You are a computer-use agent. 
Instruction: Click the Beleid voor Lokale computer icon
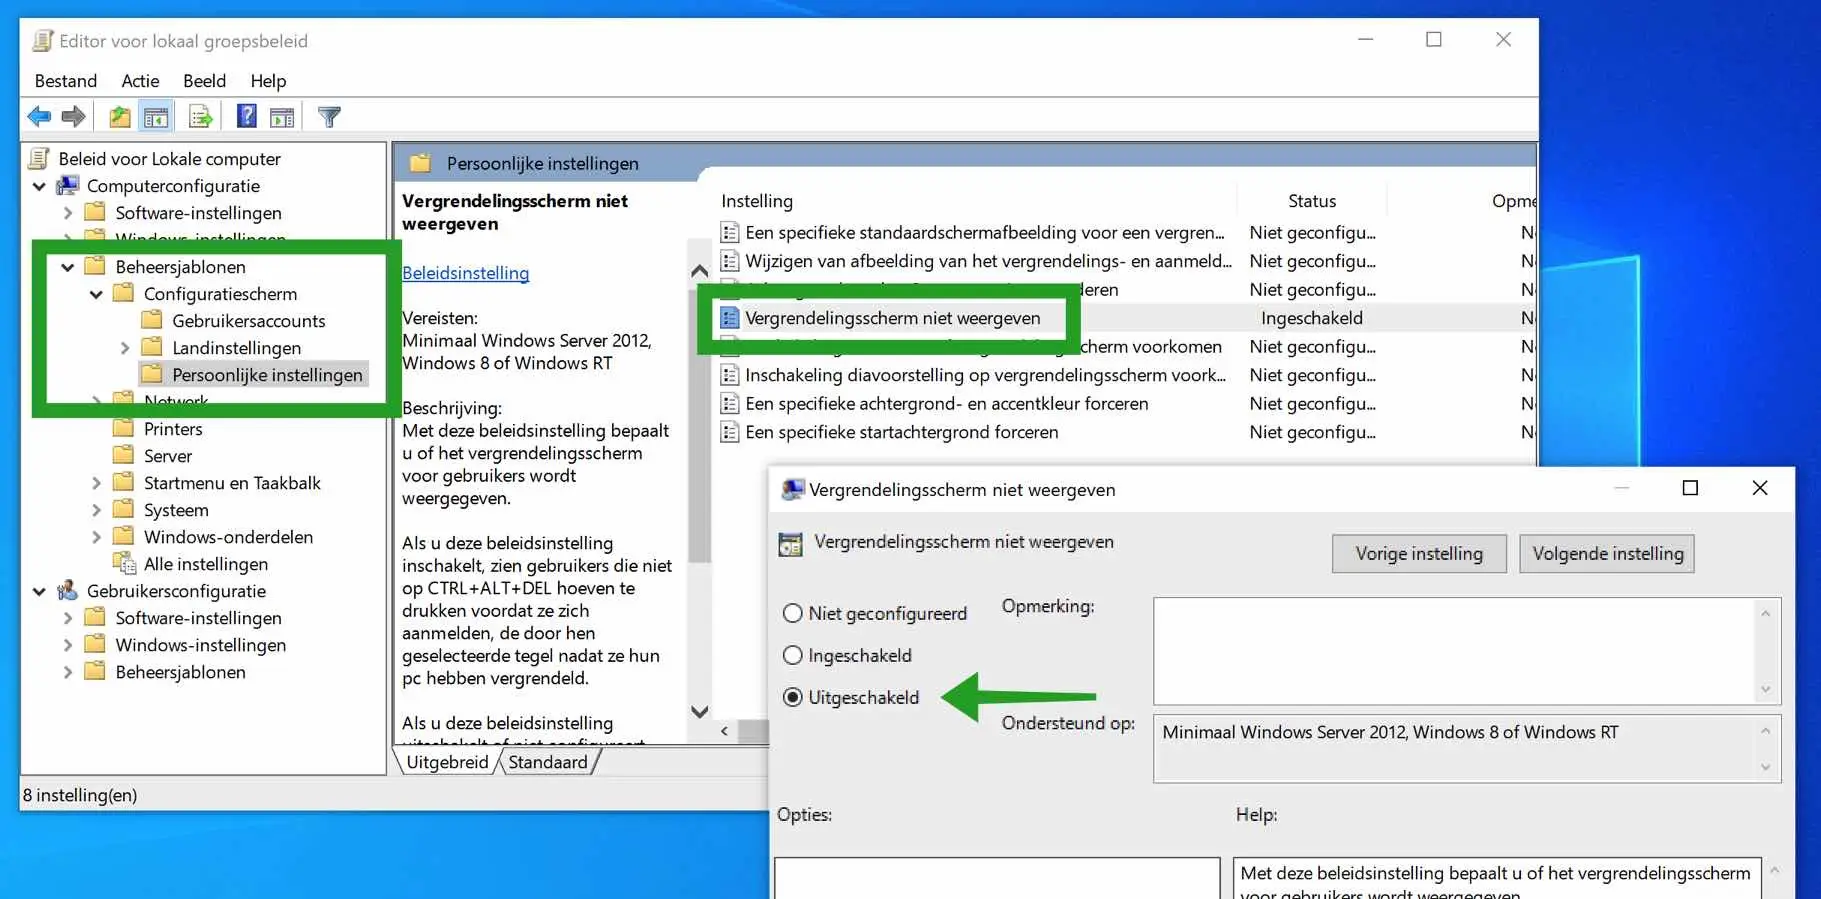pos(40,158)
